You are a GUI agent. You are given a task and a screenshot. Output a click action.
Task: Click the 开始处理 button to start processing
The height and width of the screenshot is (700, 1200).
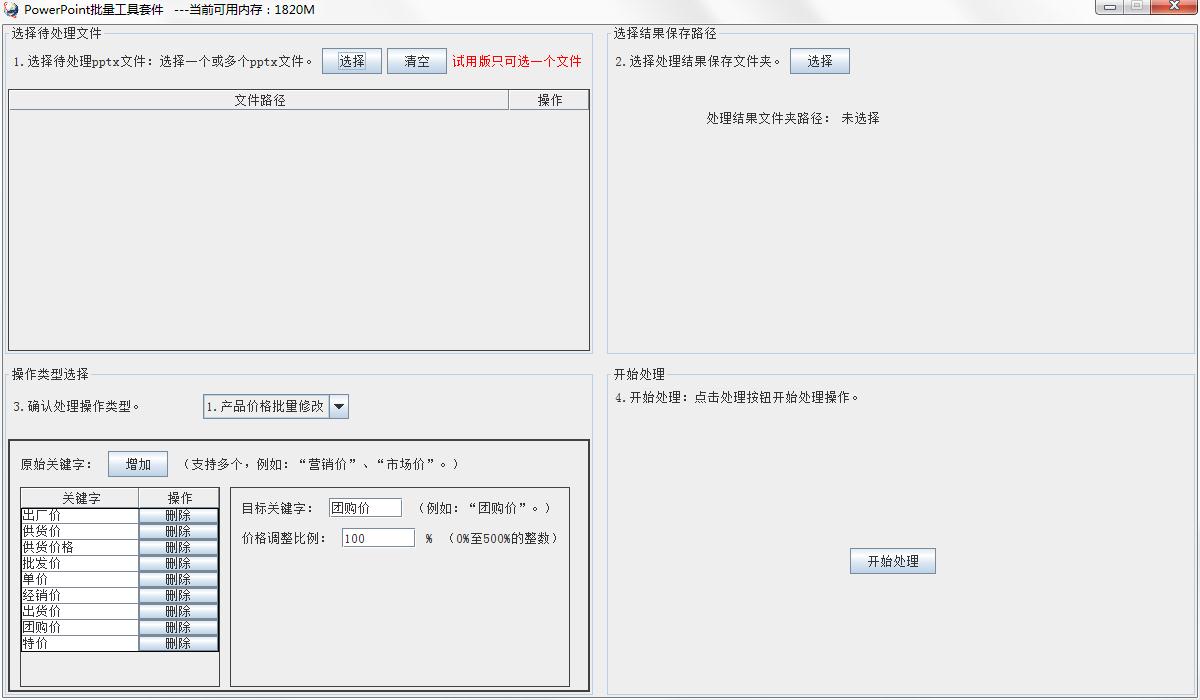point(892,560)
